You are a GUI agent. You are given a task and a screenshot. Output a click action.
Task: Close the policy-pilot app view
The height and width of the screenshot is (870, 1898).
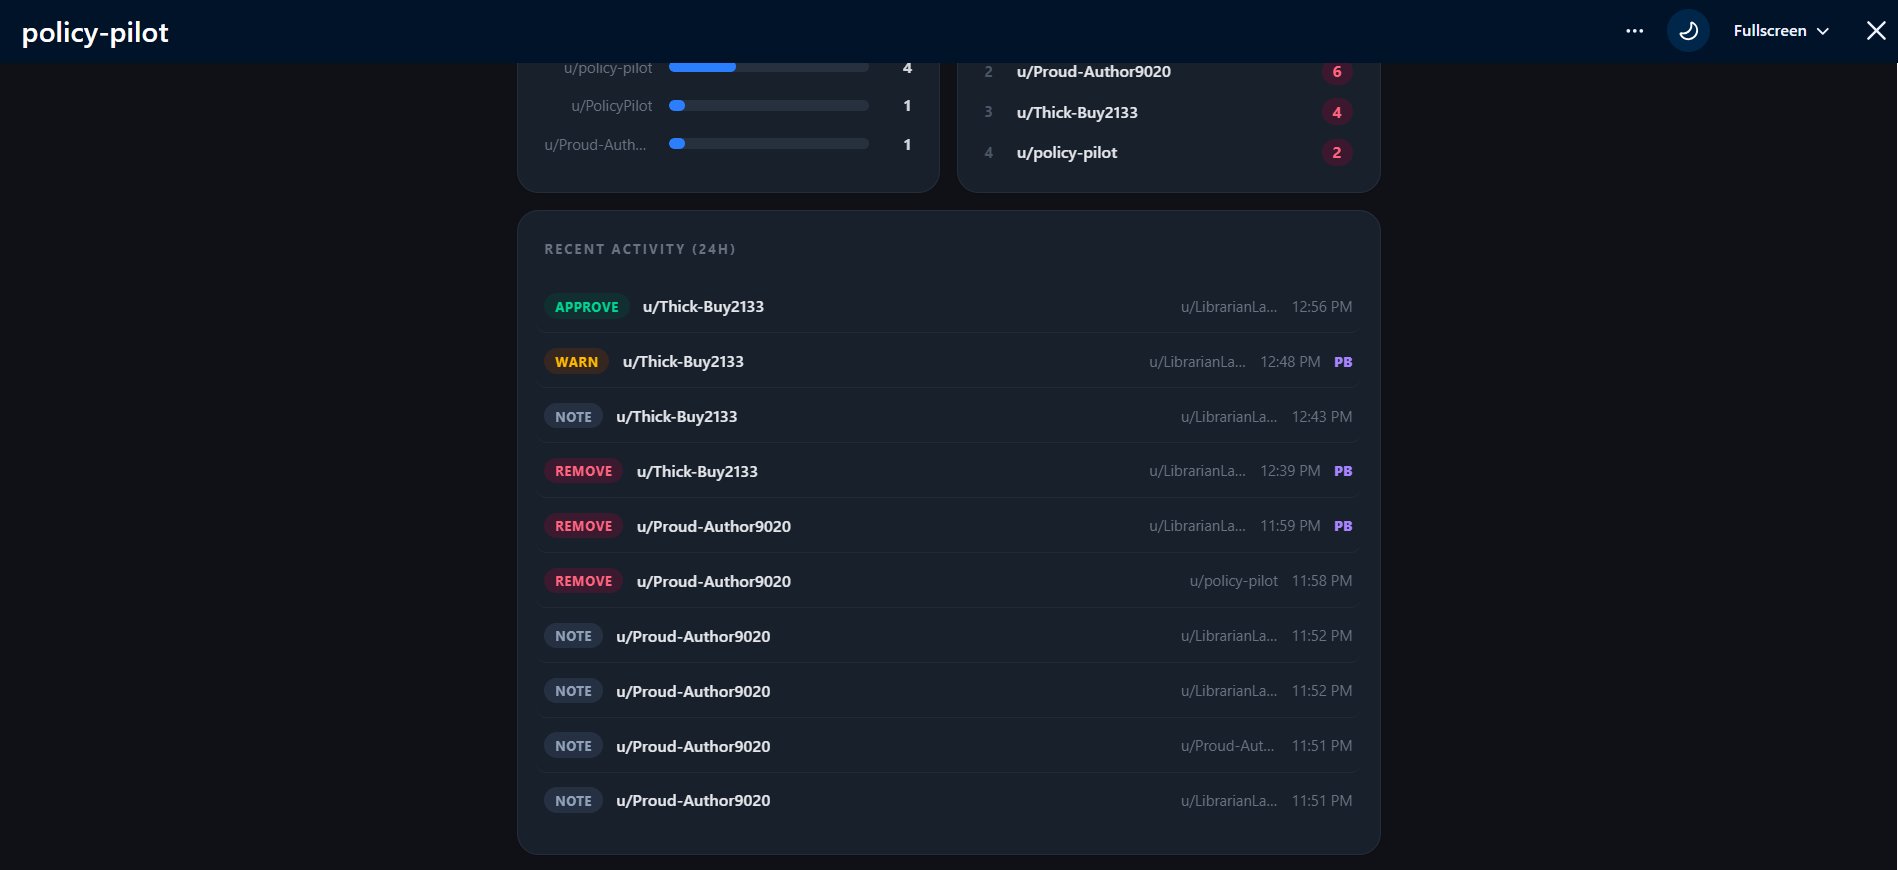pos(1875,31)
